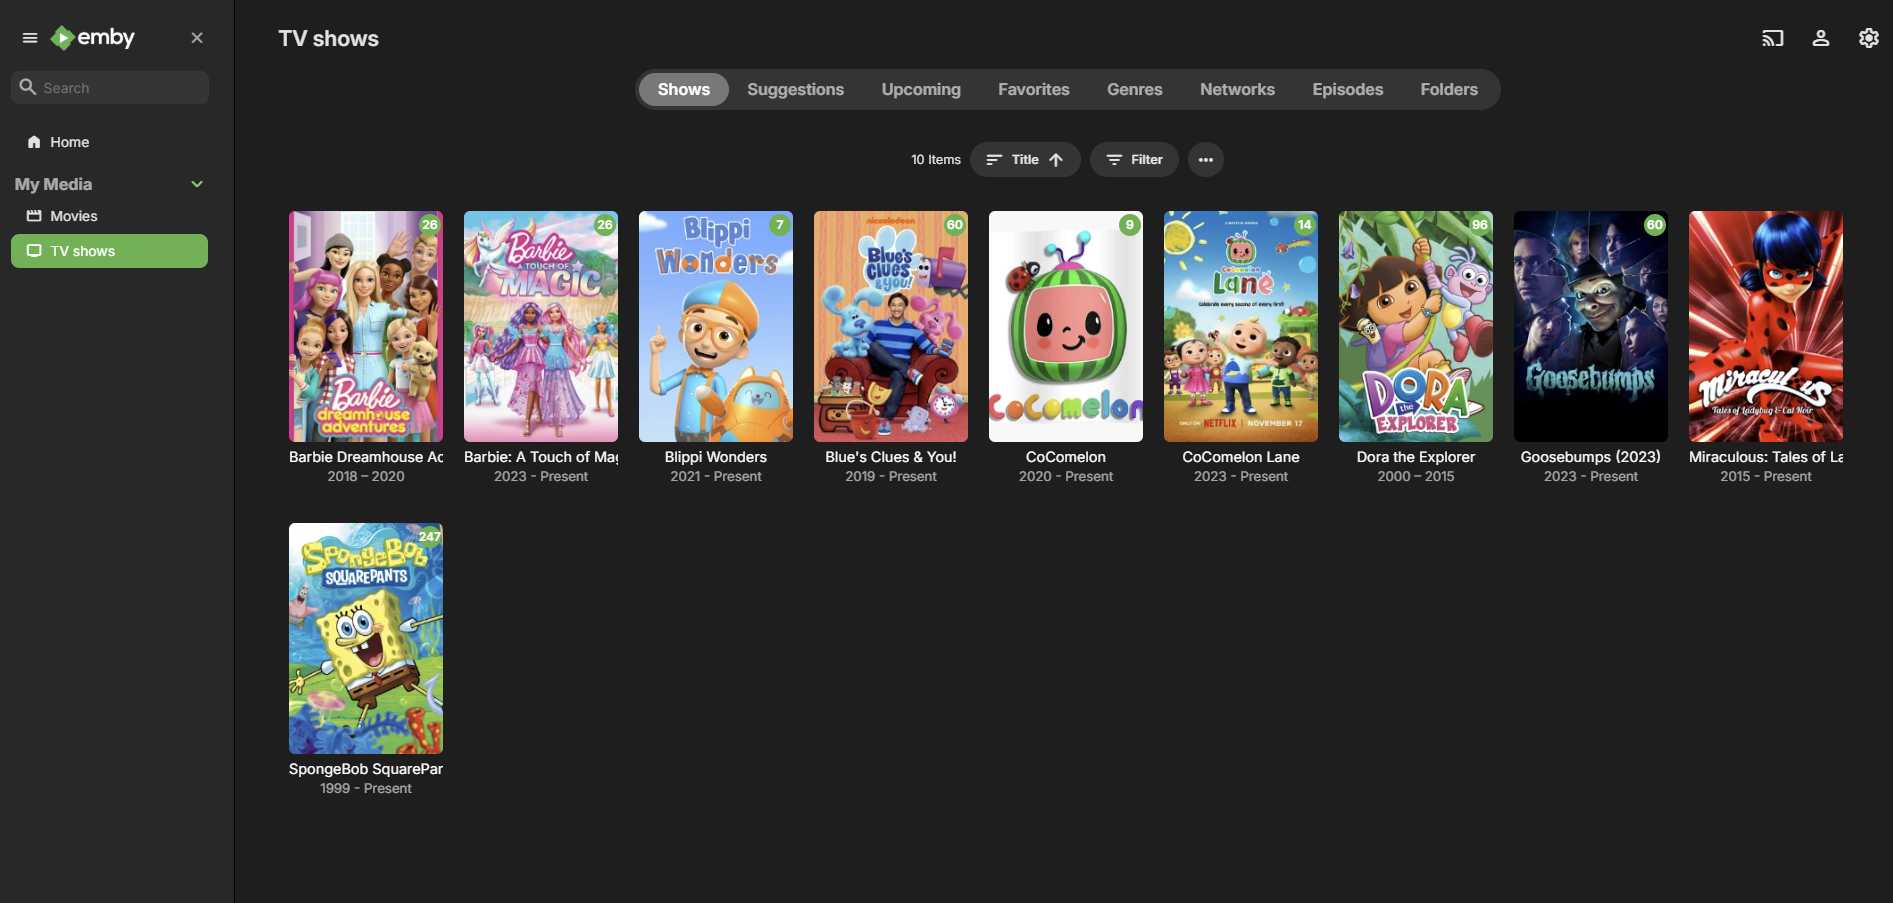The width and height of the screenshot is (1893, 903).
Task: Switch to the Upcoming tab
Action: click(921, 89)
